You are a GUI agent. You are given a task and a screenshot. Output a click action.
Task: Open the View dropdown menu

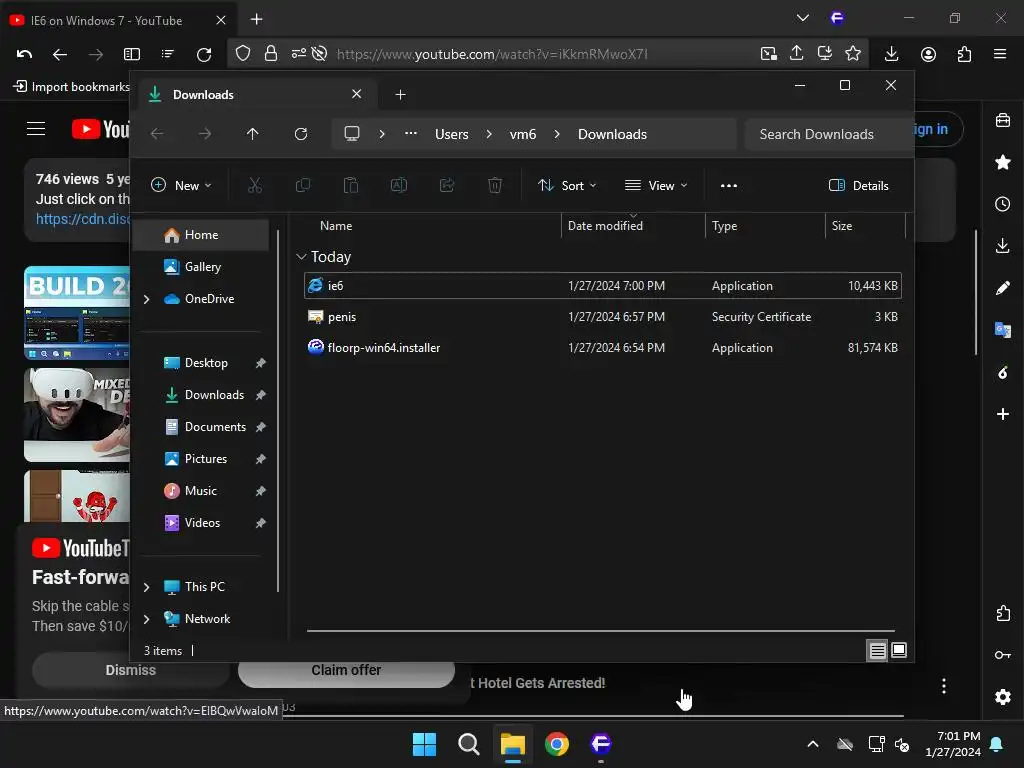pyautogui.click(x=656, y=185)
